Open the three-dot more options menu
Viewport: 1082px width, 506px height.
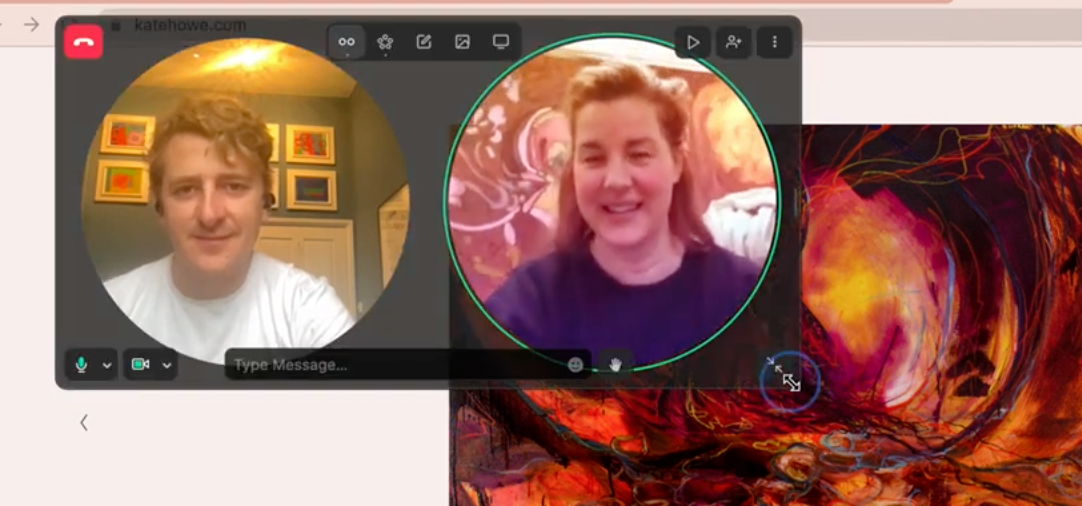coord(774,42)
